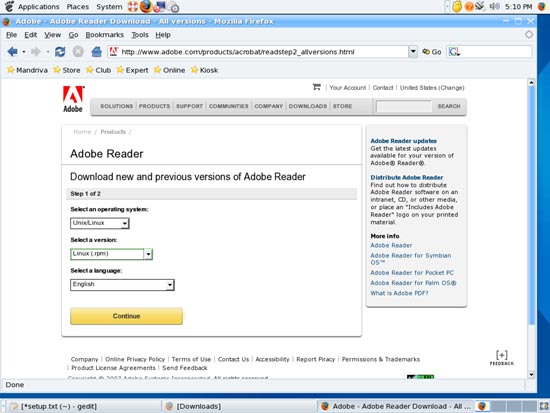Click the yellow Continue button
The image size is (550, 413).
pyautogui.click(x=126, y=316)
